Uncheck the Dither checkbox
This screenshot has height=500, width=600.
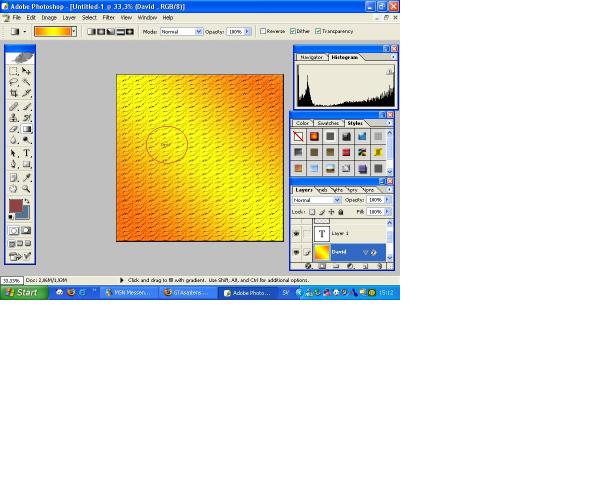pyautogui.click(x=291, y=31)
